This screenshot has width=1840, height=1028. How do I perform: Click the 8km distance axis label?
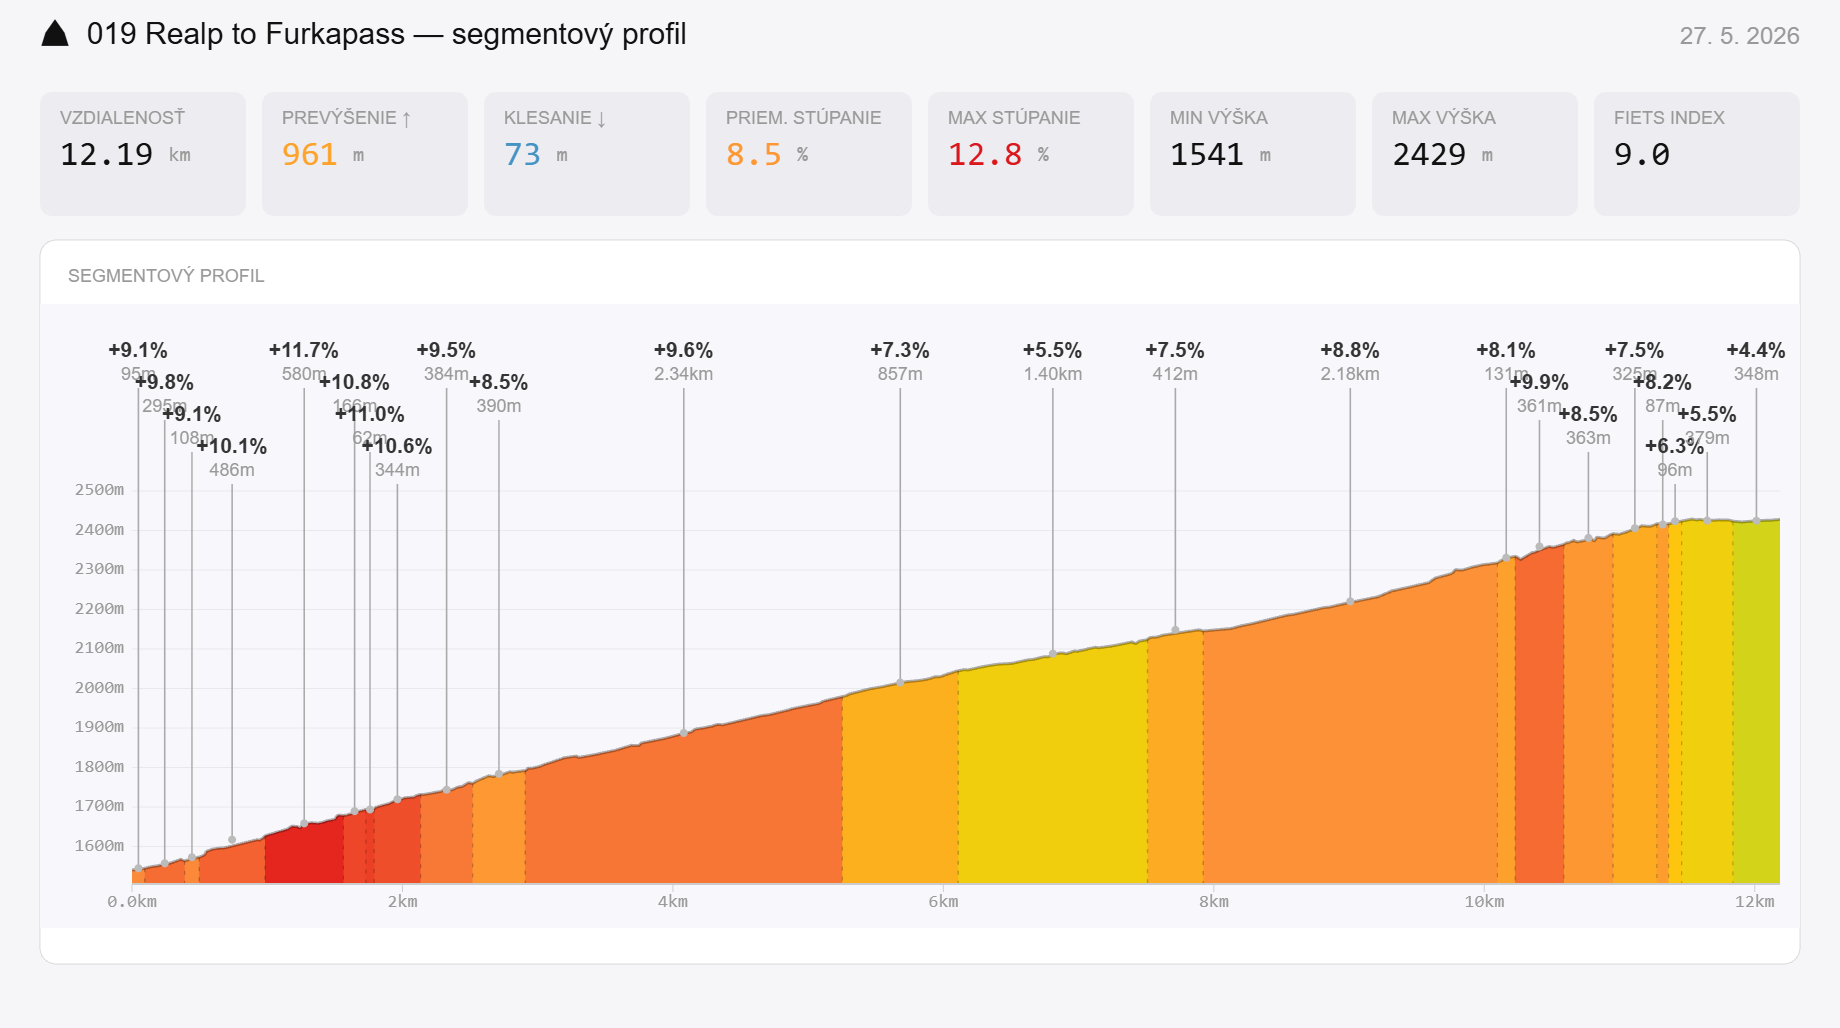click(1214, 902)
